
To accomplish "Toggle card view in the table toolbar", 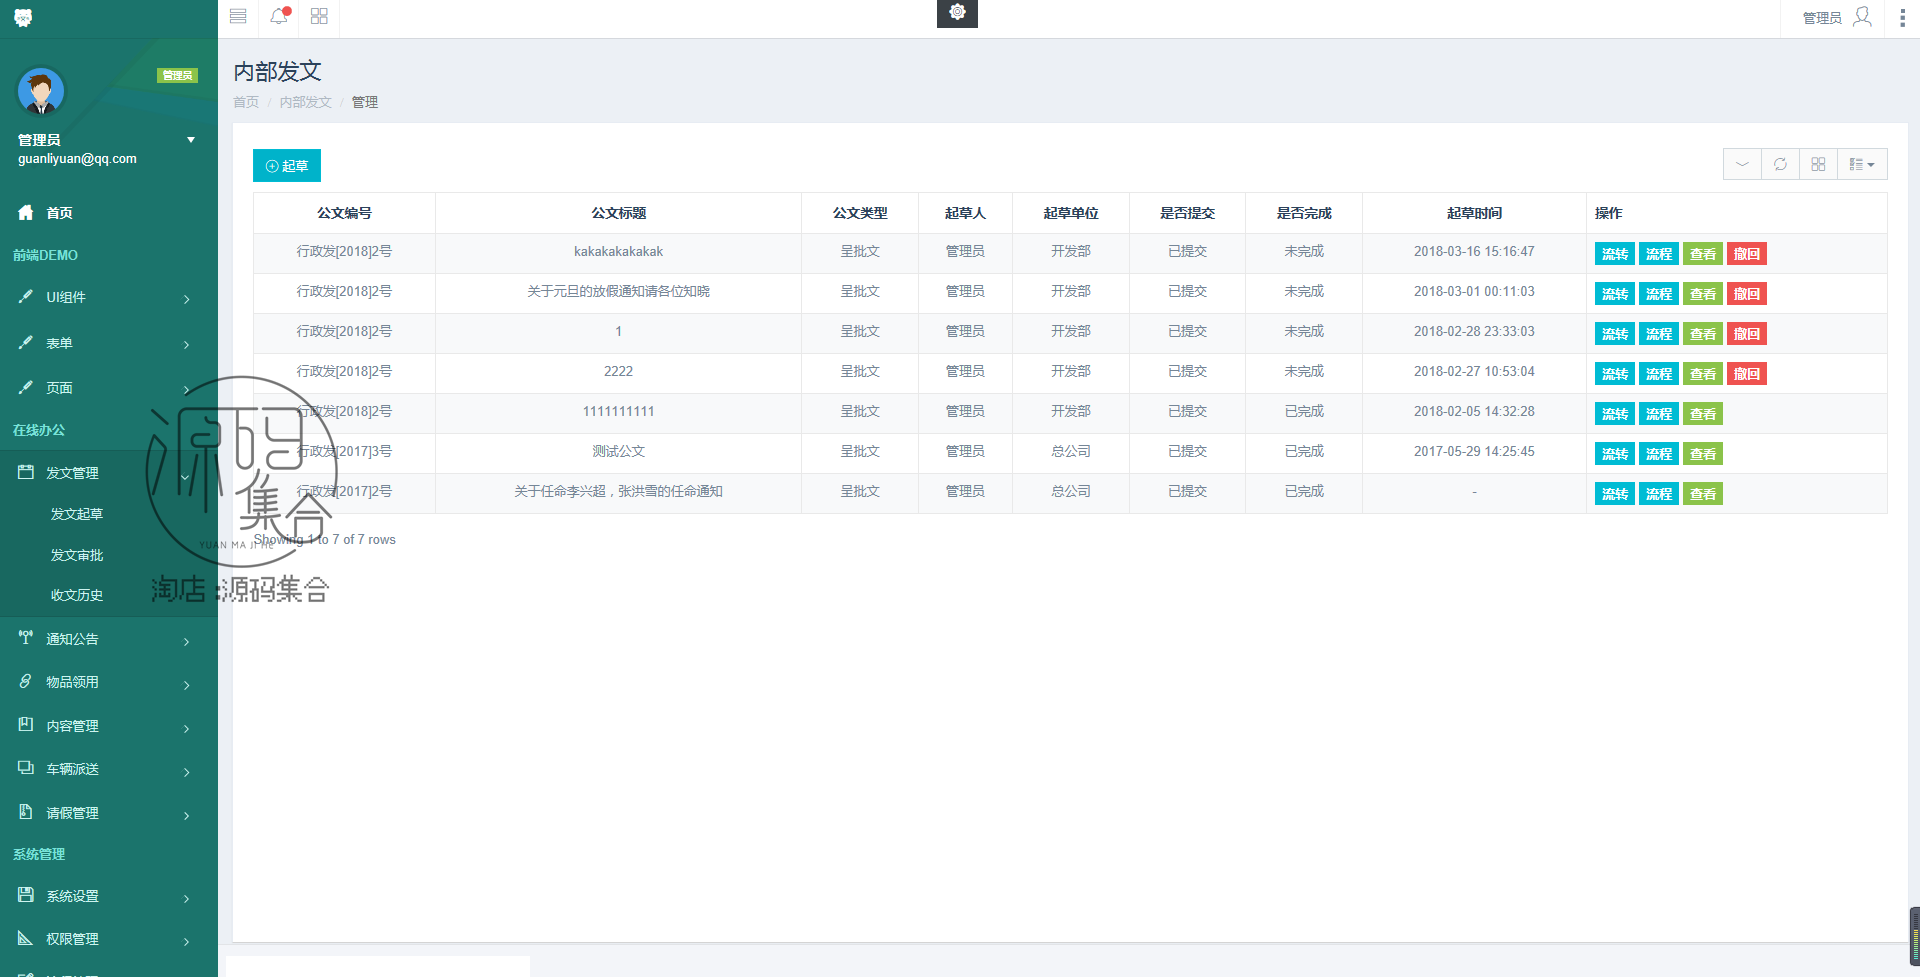I will pyautogui.click(x=1818, y=164).
